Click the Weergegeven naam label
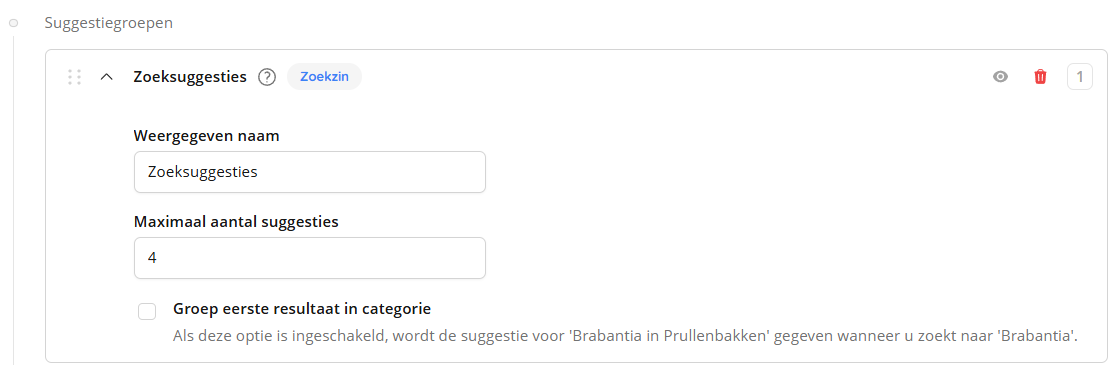This screenshot has height=365, width=1114. [207, 136]
